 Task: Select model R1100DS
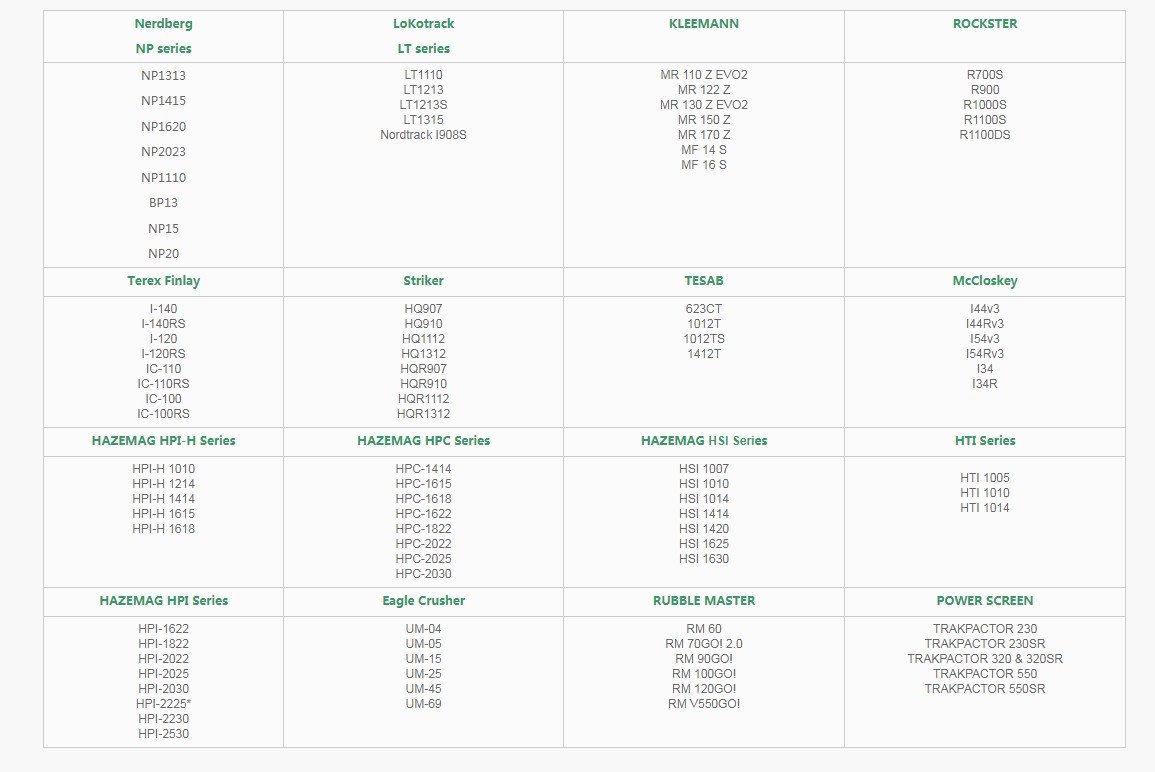click(x=985, y=135)
